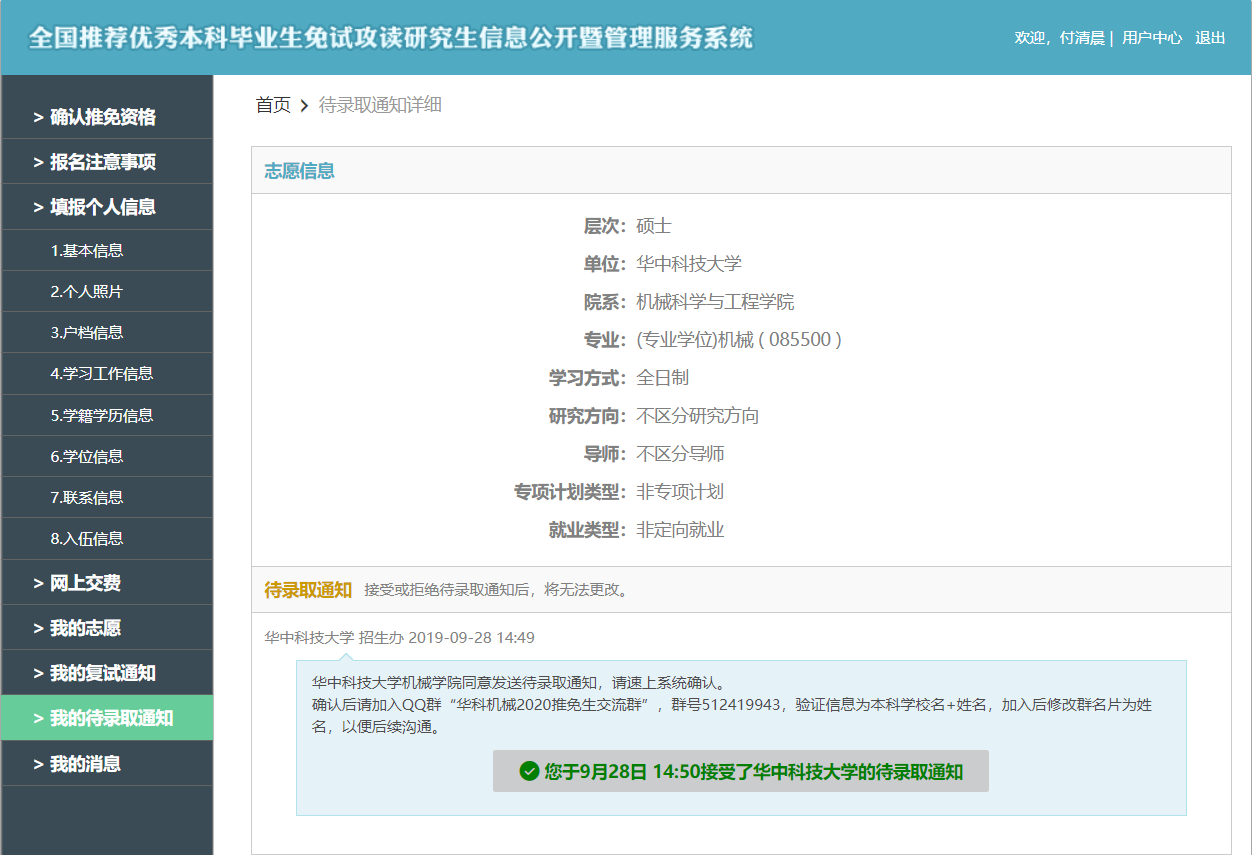This screenshot has height=855, width=1252.
Task: Go to 4.学习工作信息 page
Action: [x=102, y=374]
